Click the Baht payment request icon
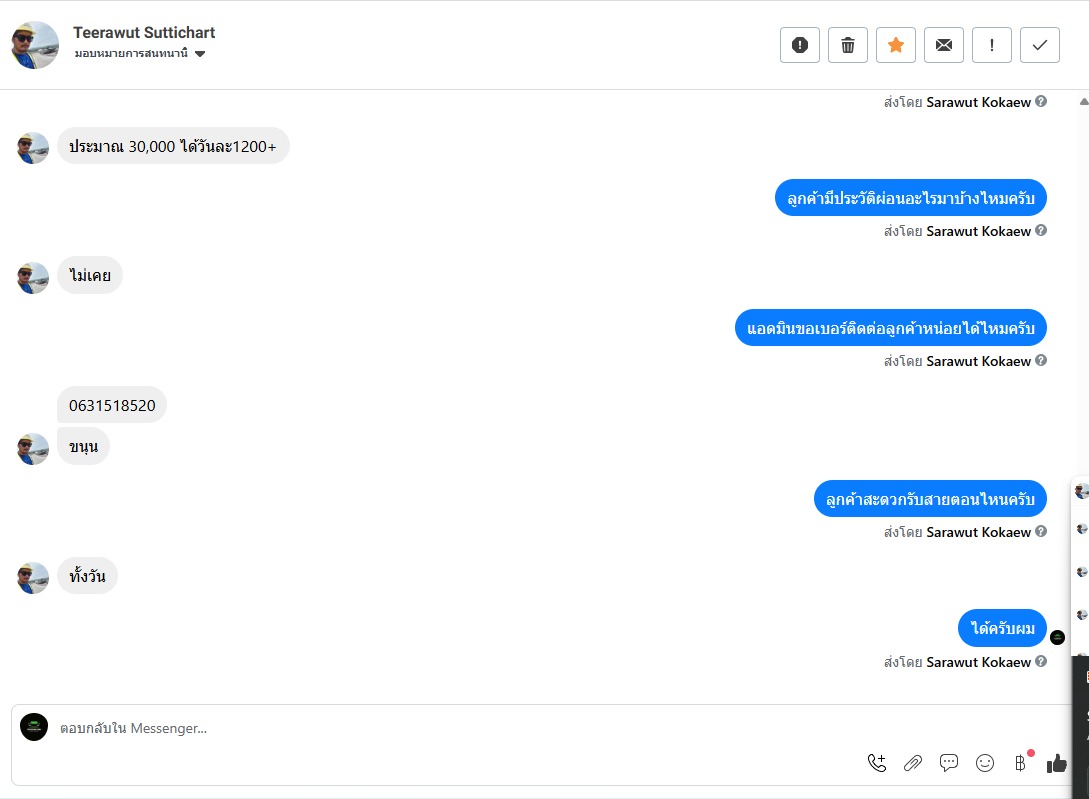The height and width of the screenshot is (799, 1089). (1020, 763)
